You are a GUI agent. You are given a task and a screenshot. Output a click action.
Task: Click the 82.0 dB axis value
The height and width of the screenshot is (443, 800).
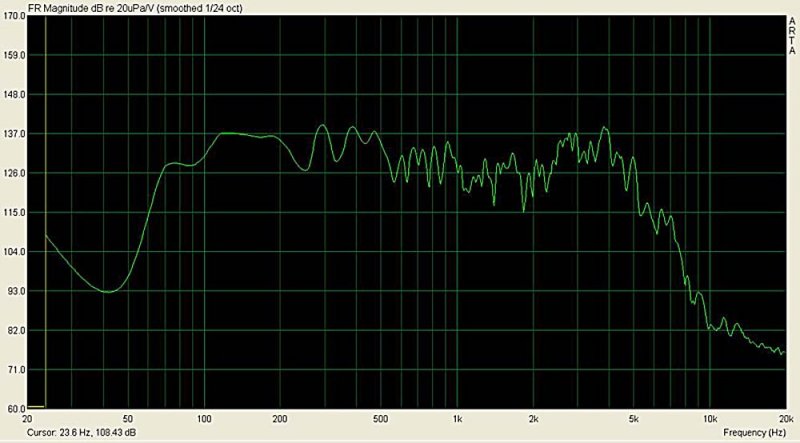(16, 330)
